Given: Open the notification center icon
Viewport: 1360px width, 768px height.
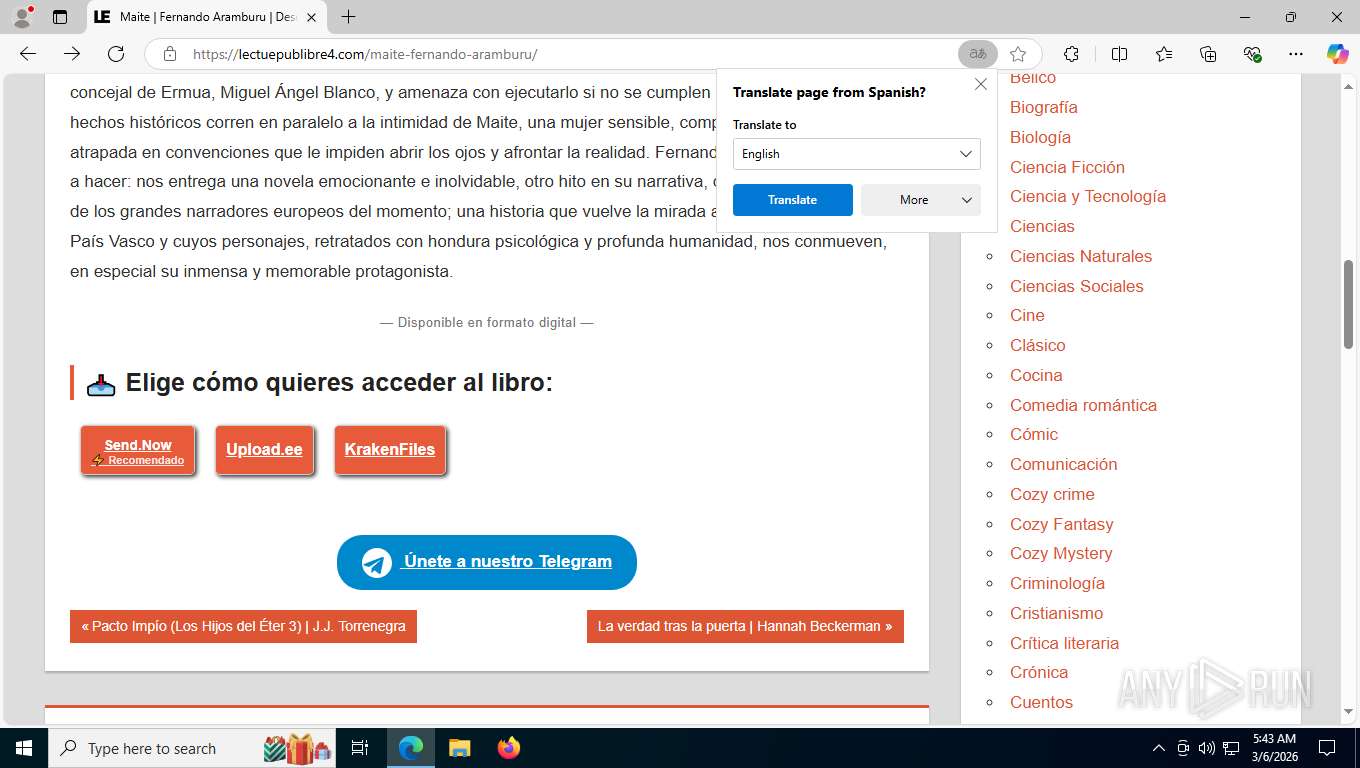Looking at the screenshot, I should pyautogui.click(x=1327, y=748).
